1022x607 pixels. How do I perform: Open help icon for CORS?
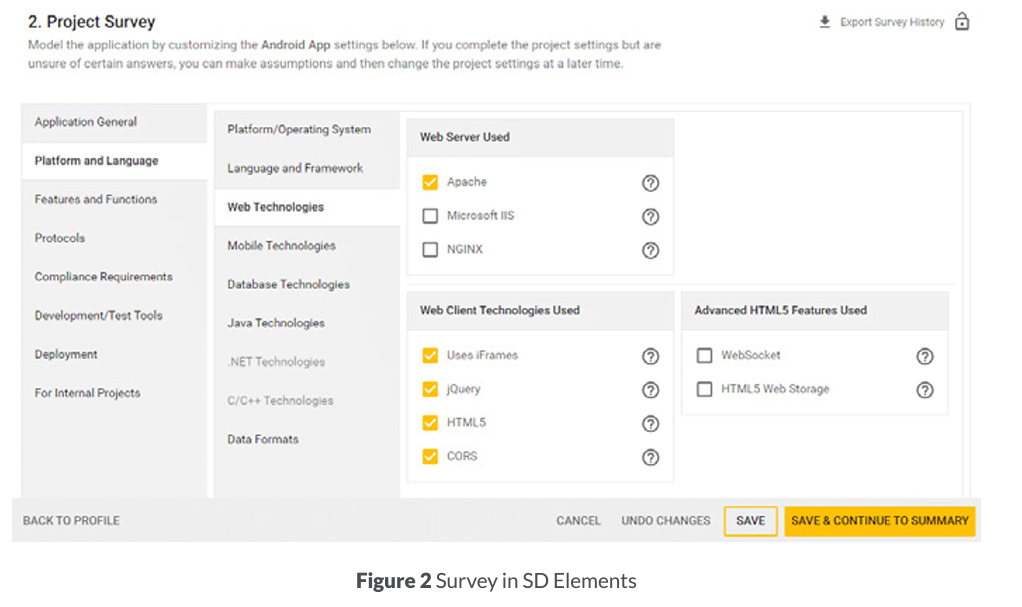click(650, 458)
